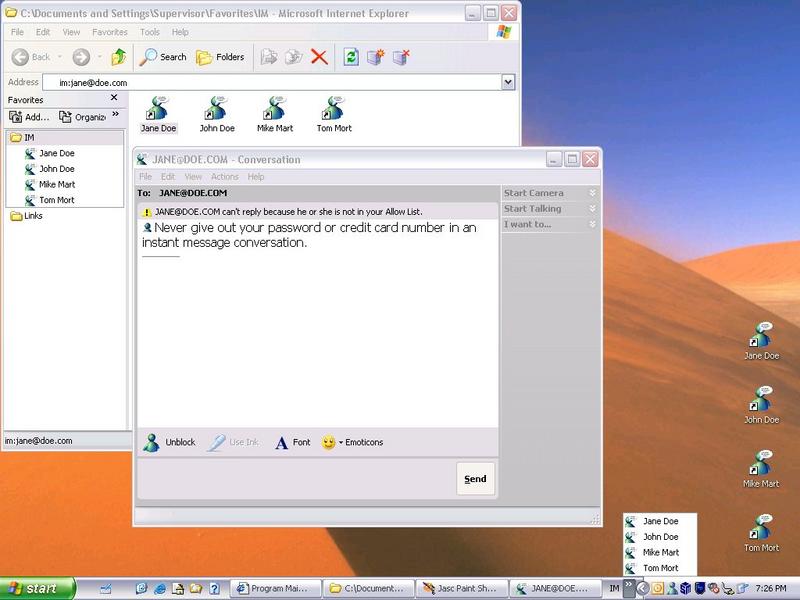Click the greyed Forward arrow in Explorer
Screen dimensions: 800x600
81,57
